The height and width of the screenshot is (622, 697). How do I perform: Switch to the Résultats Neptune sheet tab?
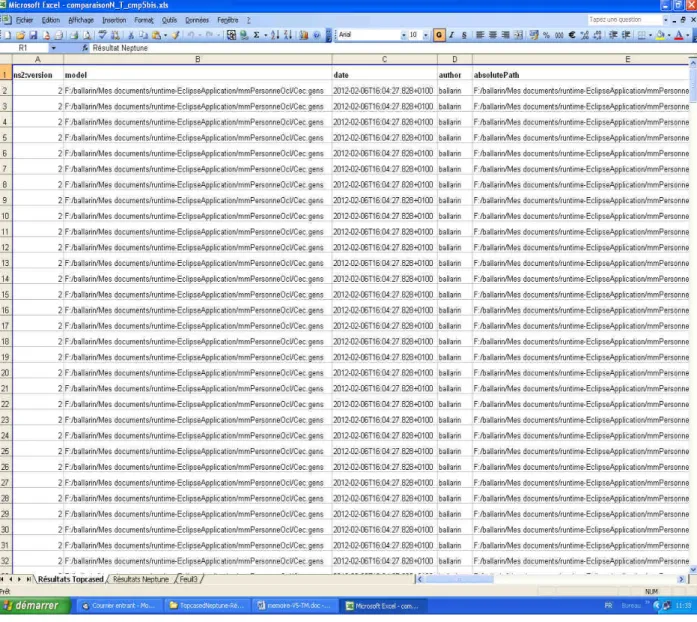(x=141, y=579)
